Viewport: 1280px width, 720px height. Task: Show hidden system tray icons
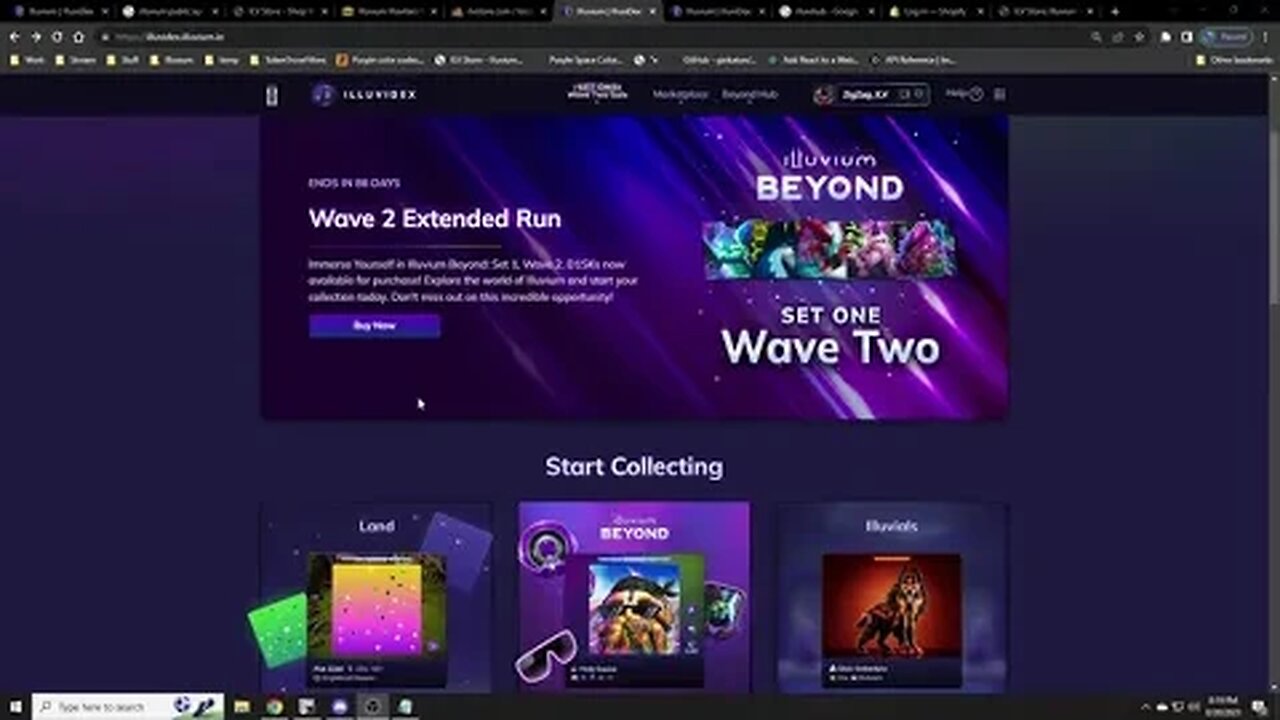(1147, 707)
